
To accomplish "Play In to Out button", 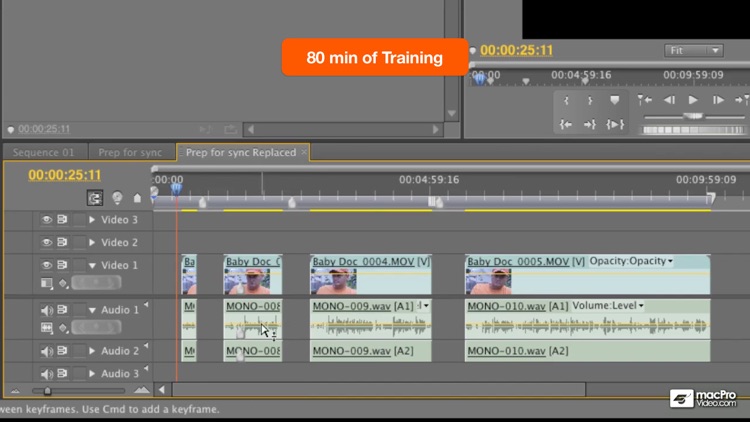I will 615,124.
